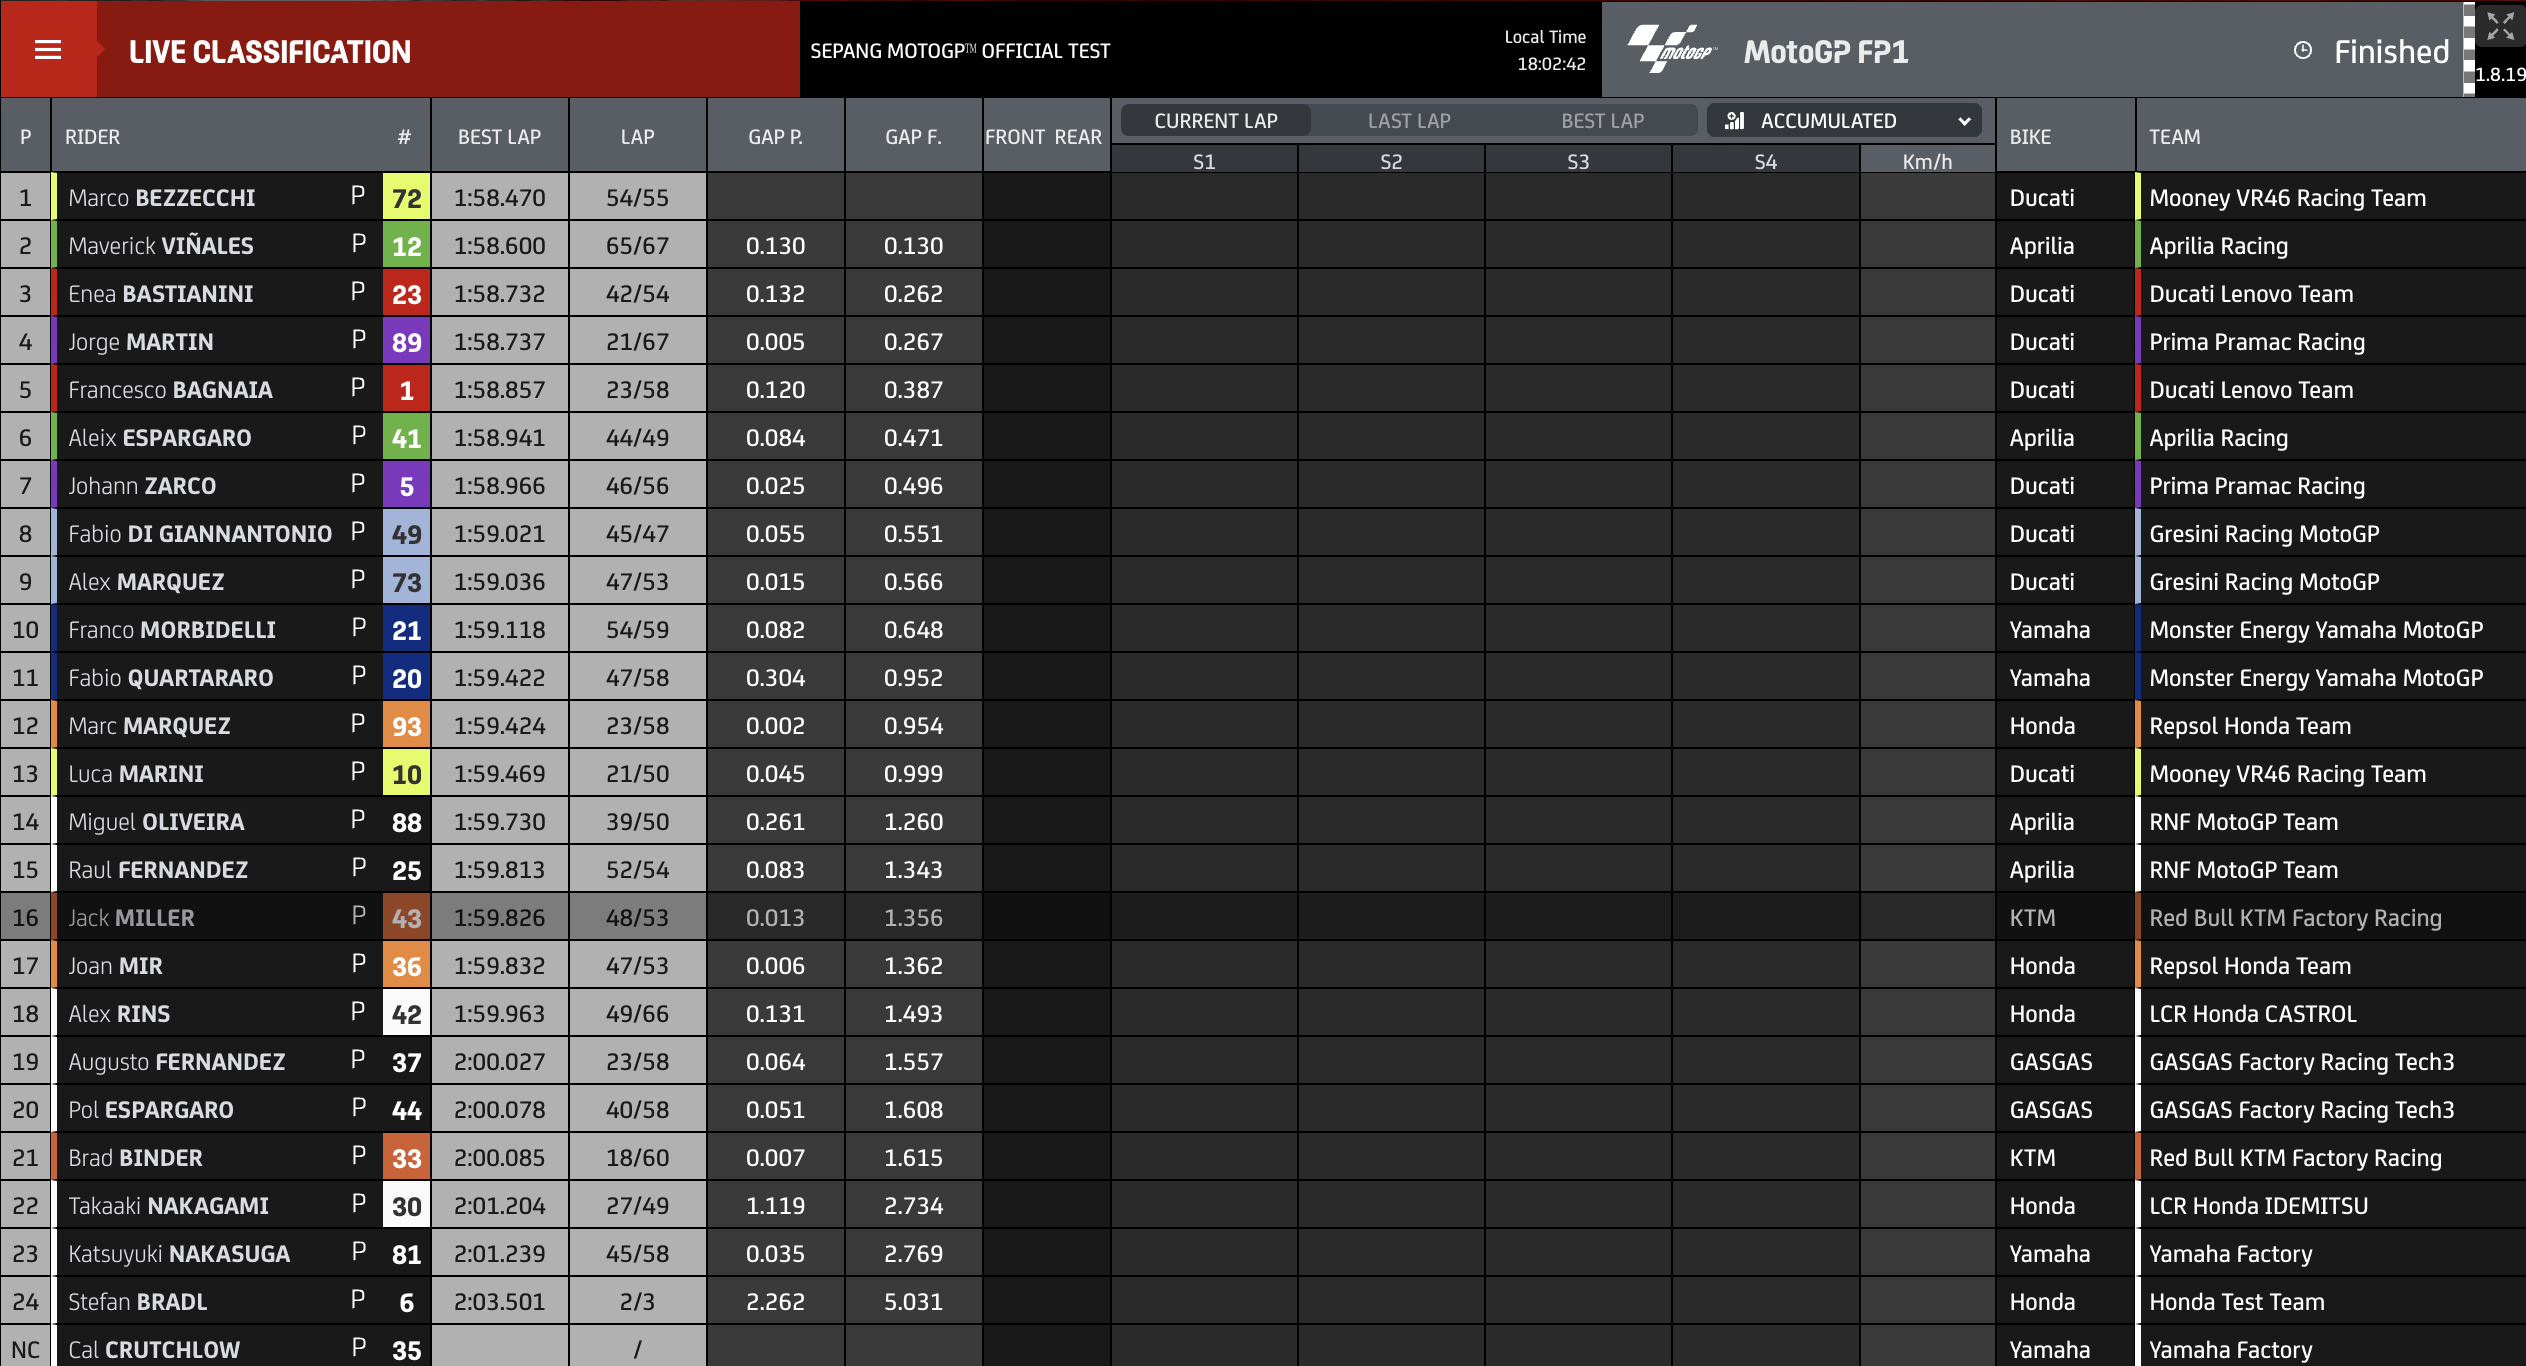The width and height of the screenshot is (2526, 1366).
Task: Click the MotoGP logo
Action: (1672, 50)
